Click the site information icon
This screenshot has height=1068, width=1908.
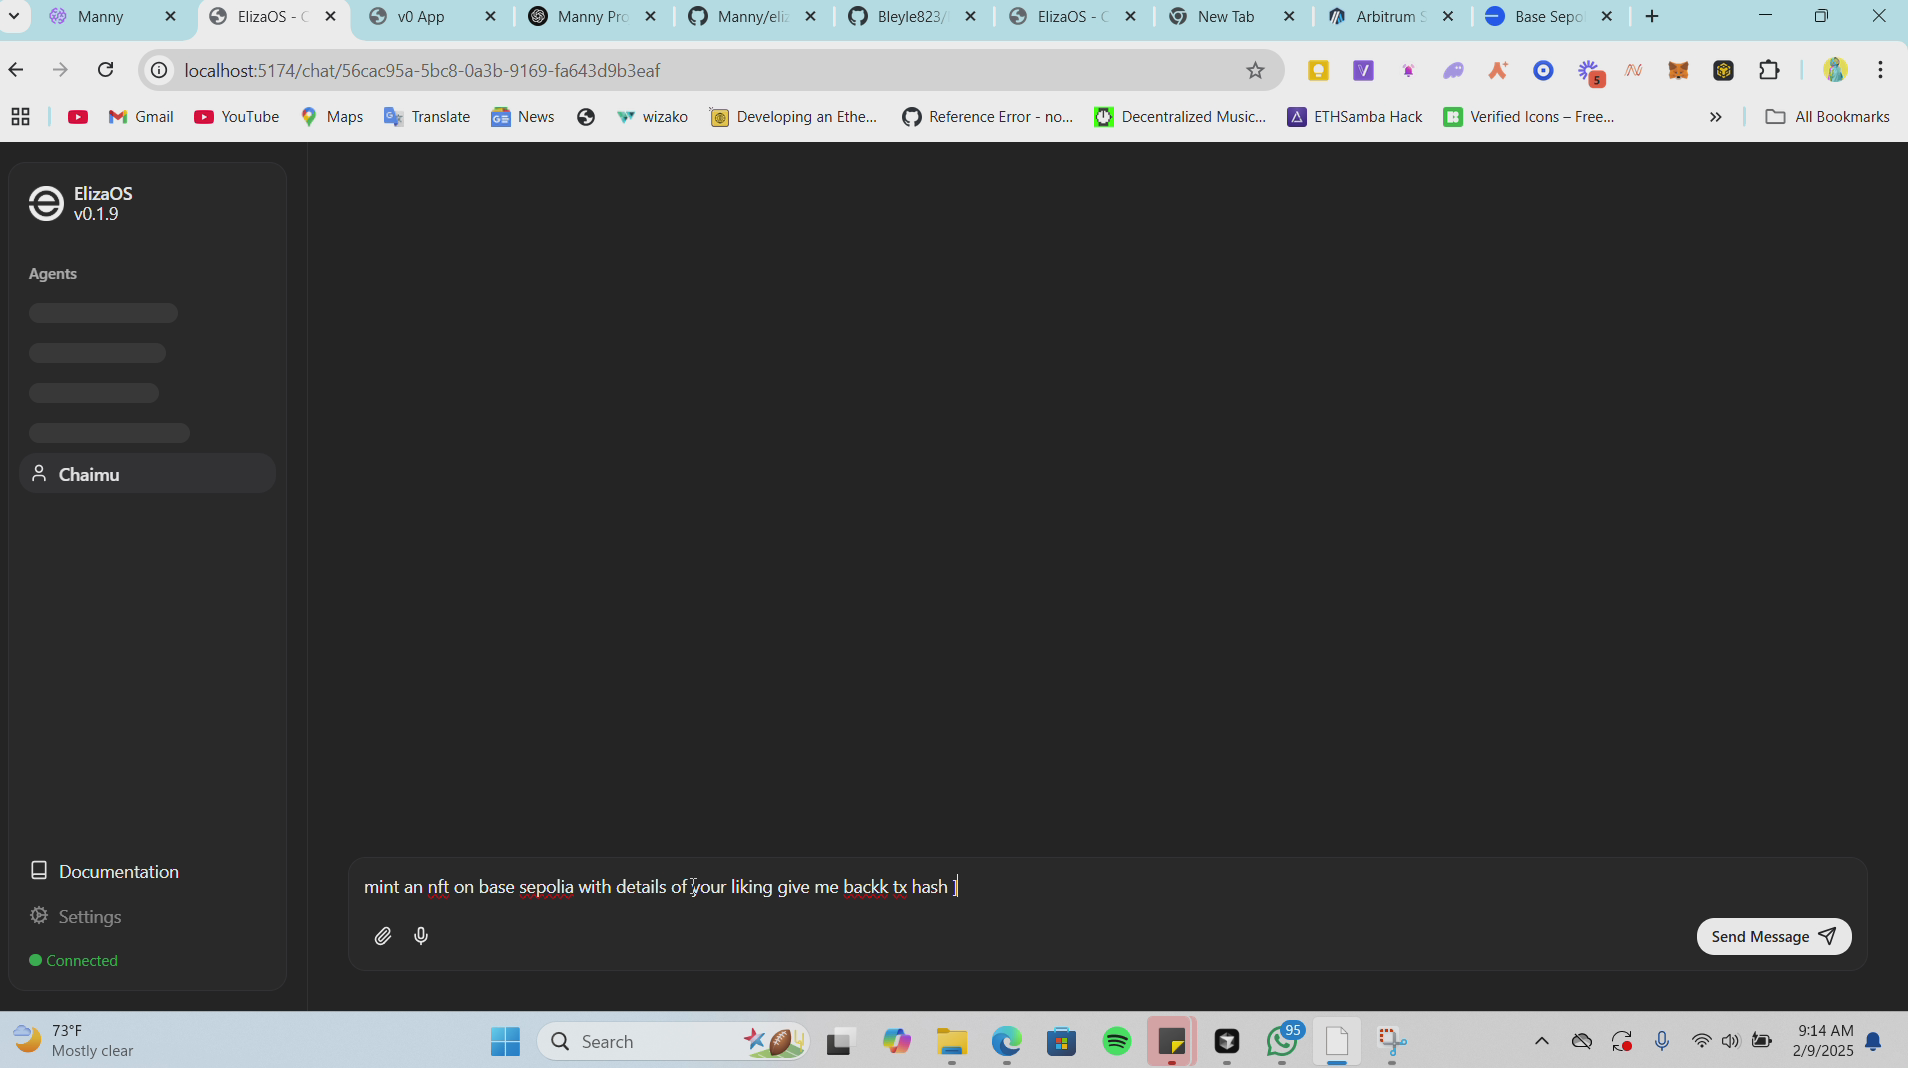click(159, 70)
